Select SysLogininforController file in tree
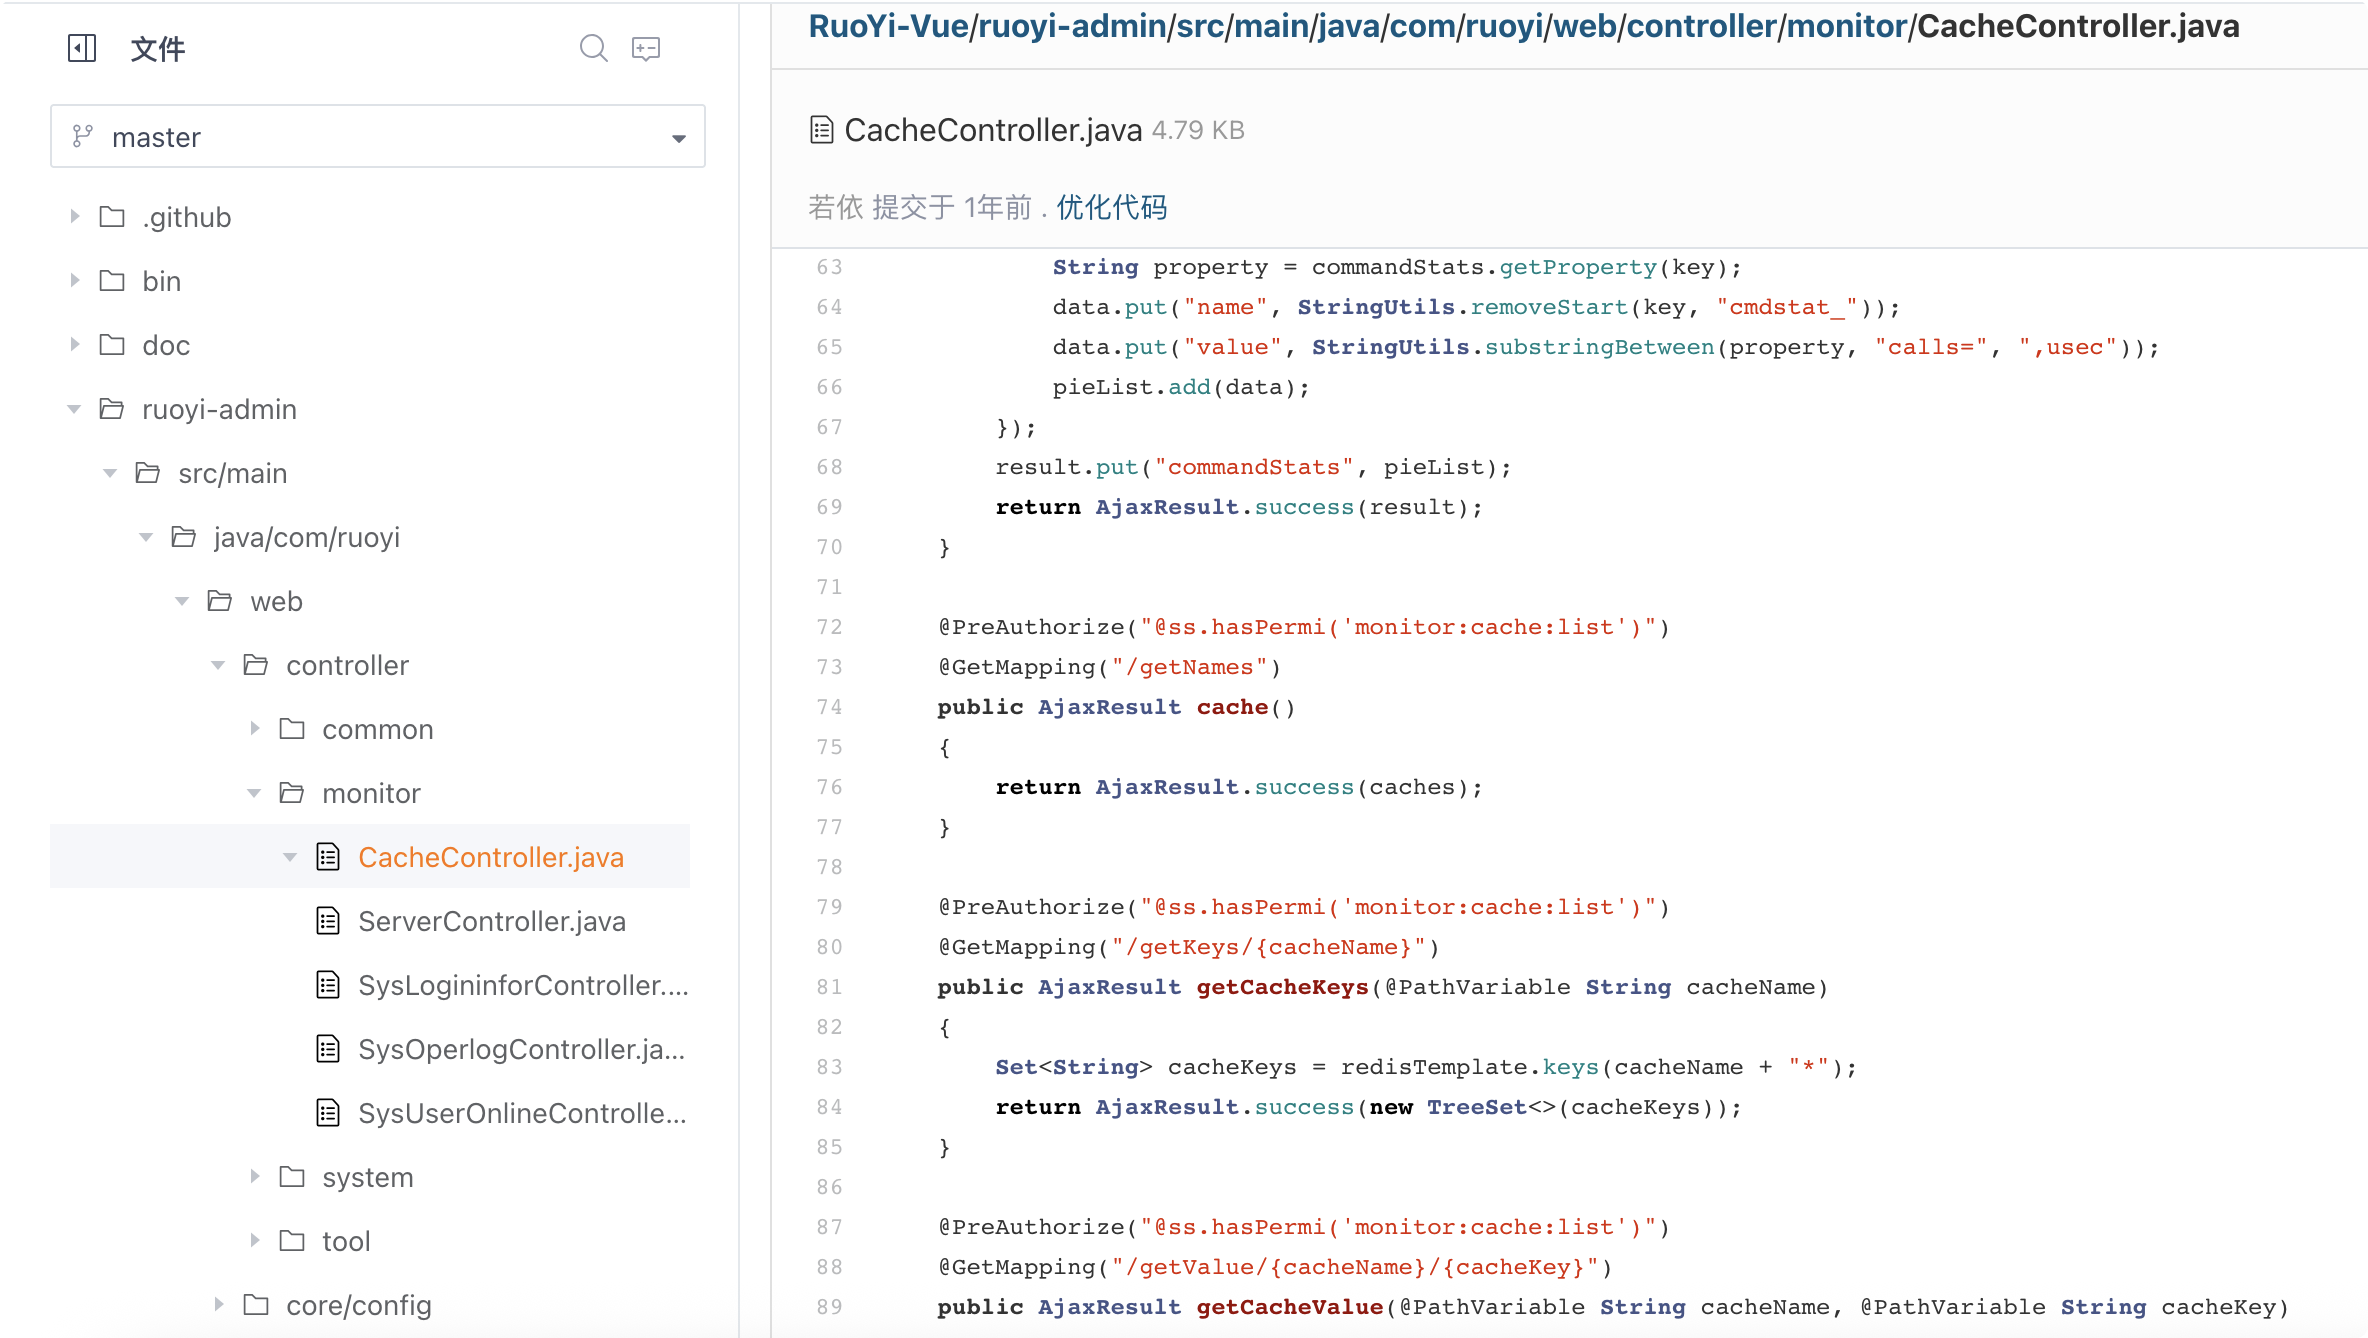Image resolution: width=2368 pixels, height=1338 pixels. click(x=522, y=985)
